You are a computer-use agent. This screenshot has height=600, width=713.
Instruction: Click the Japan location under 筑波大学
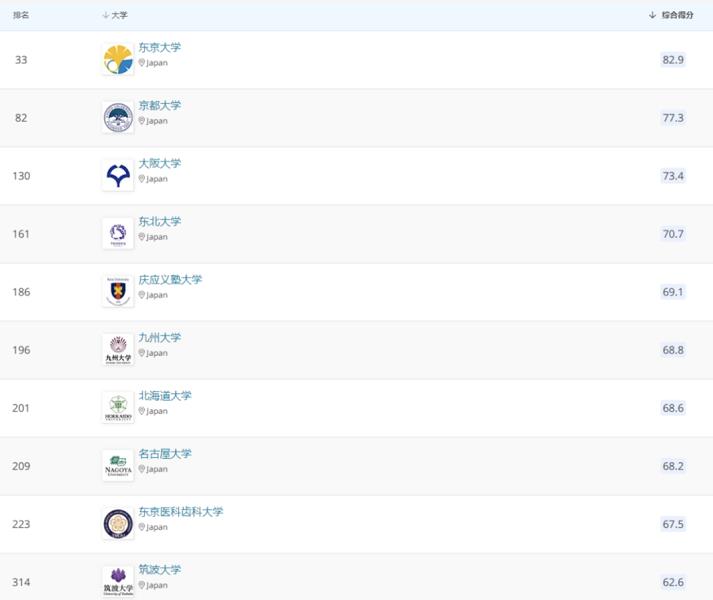[x=153, y=585]
